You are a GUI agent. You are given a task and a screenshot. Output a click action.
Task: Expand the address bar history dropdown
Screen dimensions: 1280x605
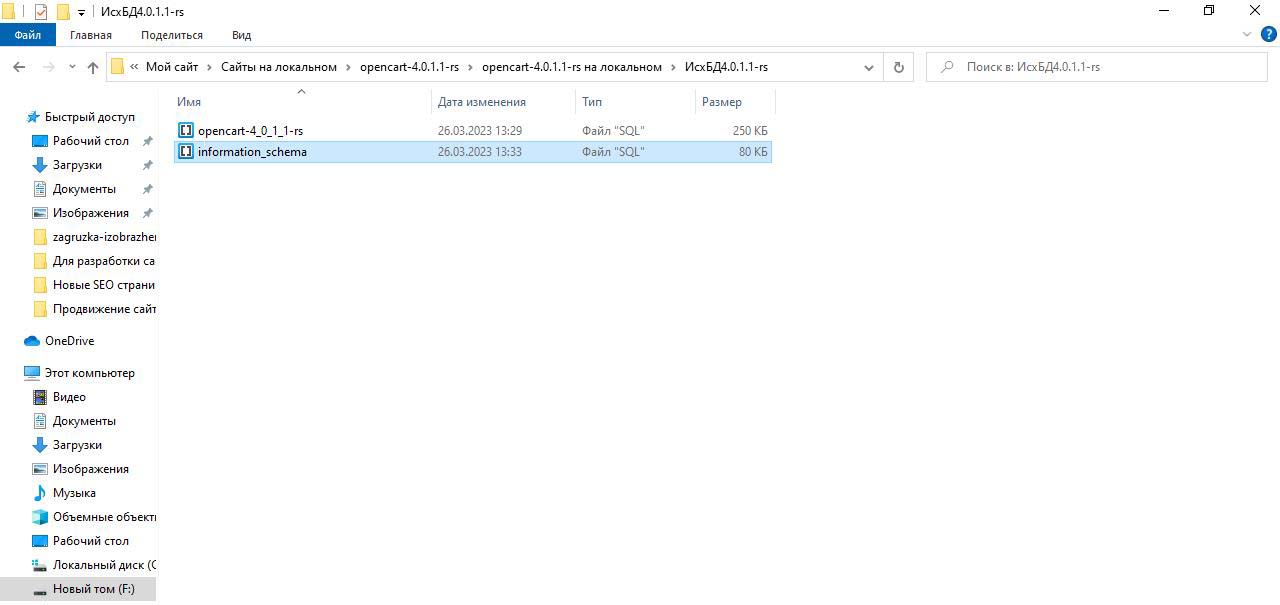tap(868, 67)
